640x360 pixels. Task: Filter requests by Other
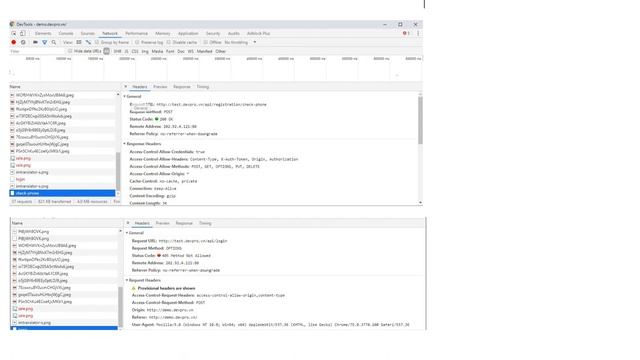coord(220,51)
